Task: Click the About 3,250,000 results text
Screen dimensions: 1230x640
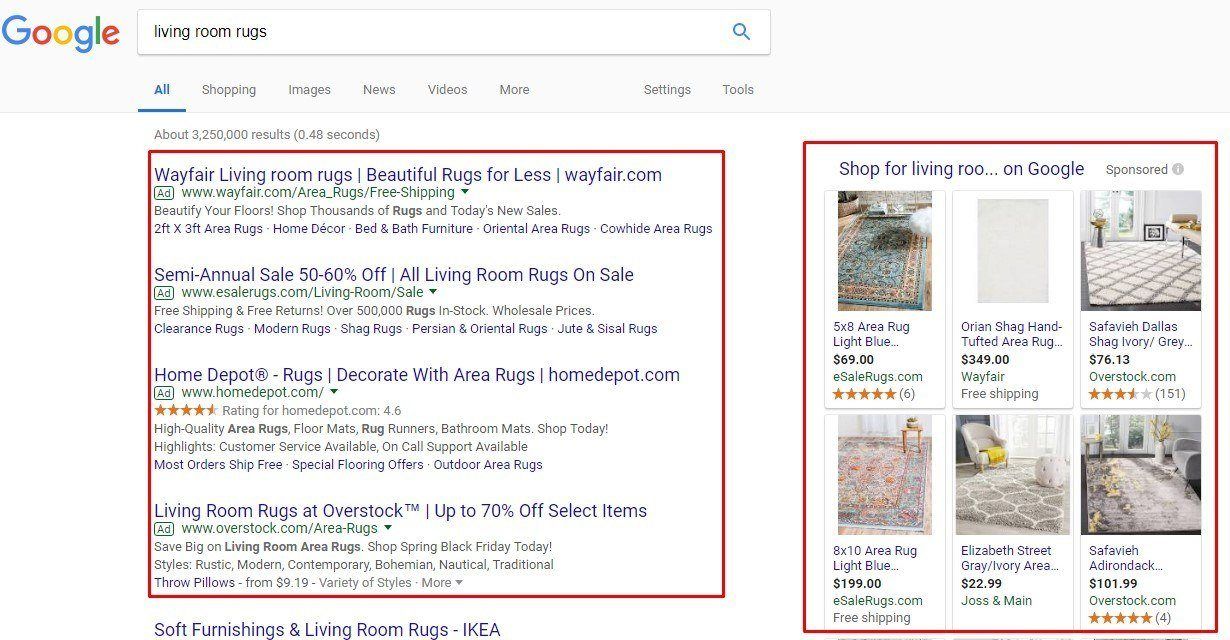Action: (267, 134)
